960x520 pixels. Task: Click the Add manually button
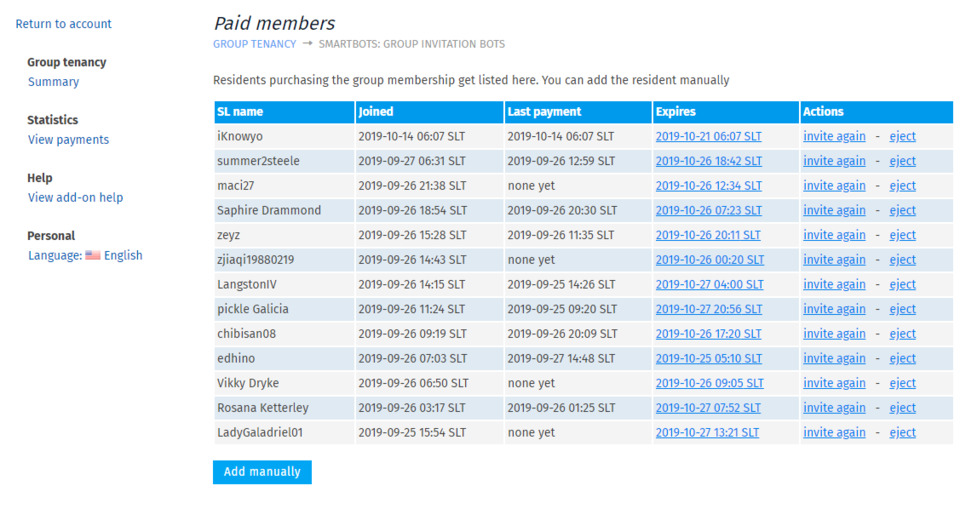click(262, 472)
